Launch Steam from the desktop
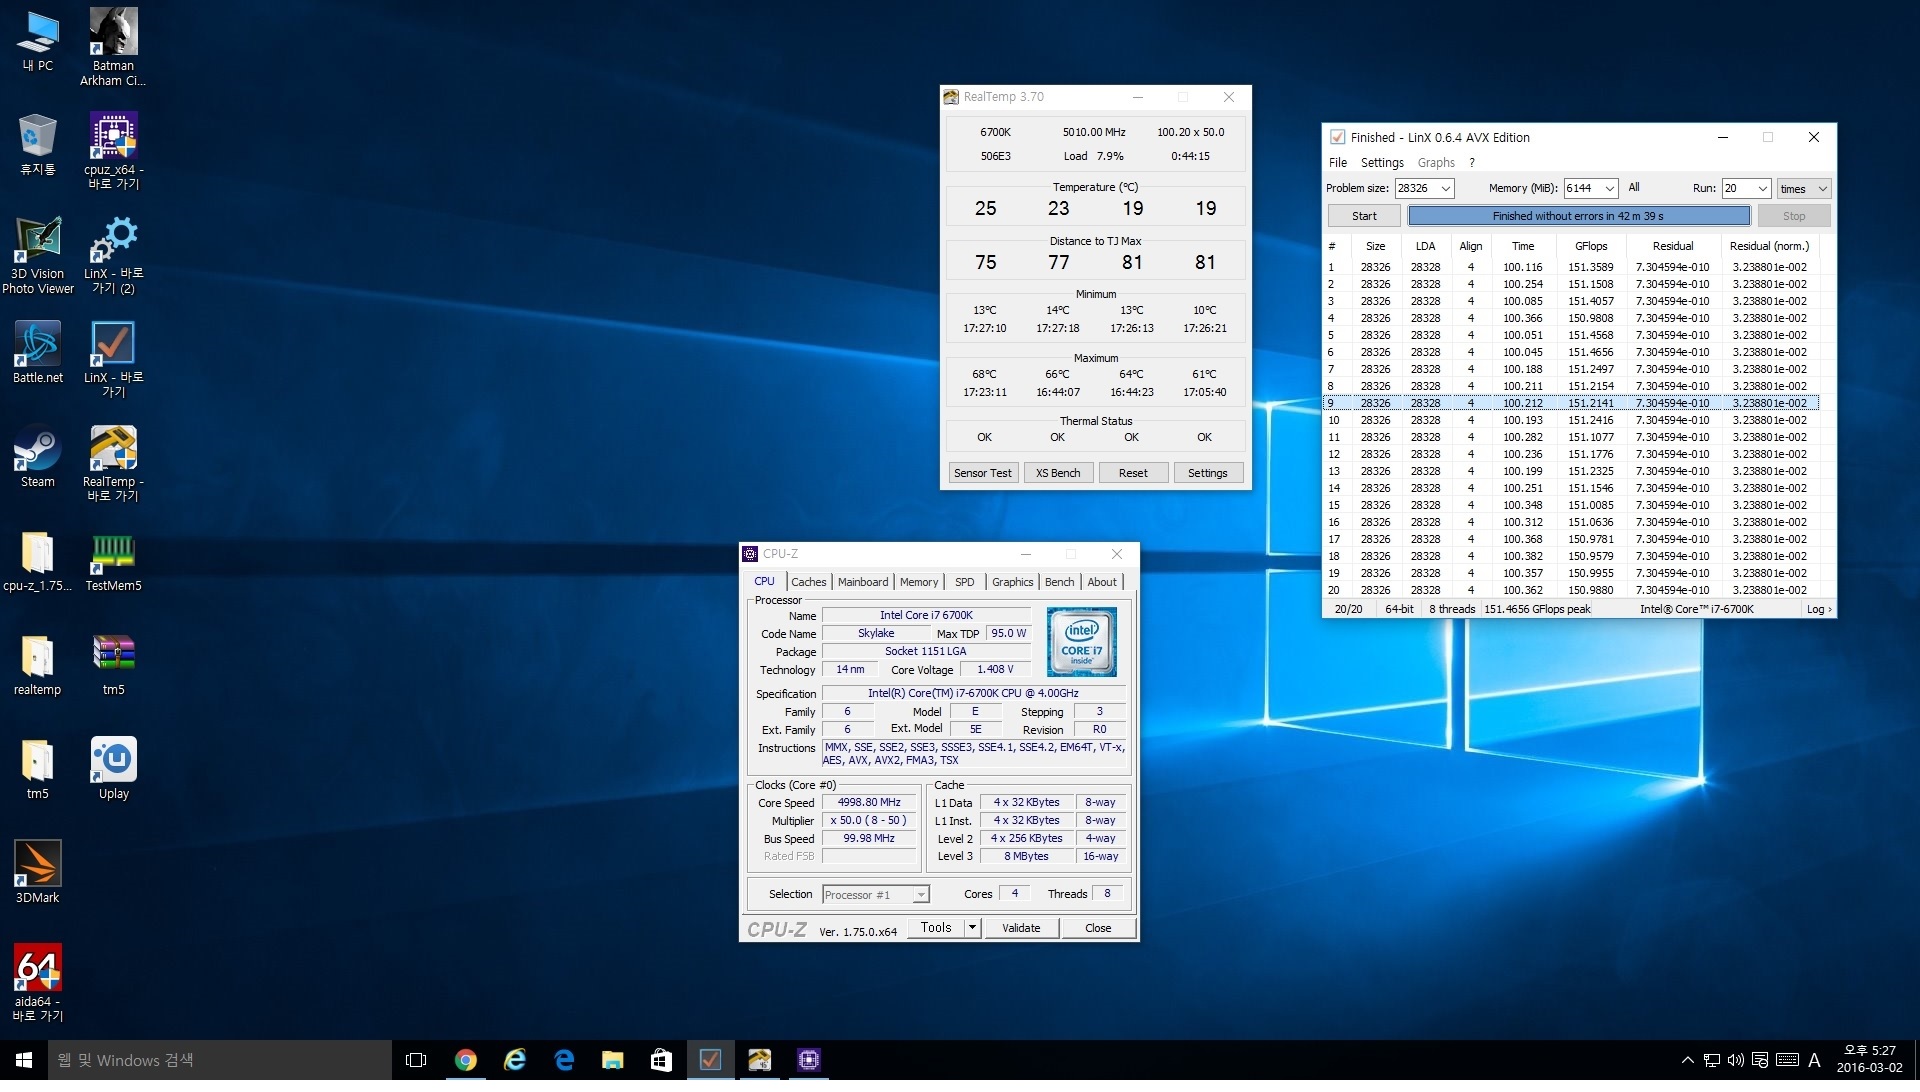The height and width of the screenshot is (1092, 1920). pos(38,457)
